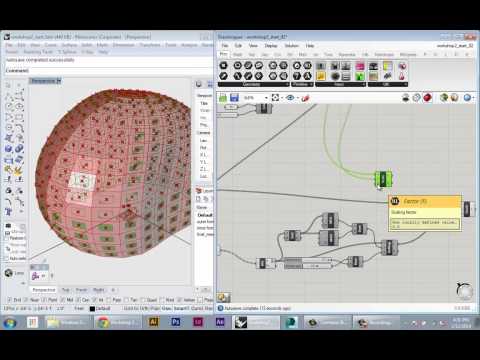
Task: Open Rhino Surface menu
Action: tap(69, 45)
